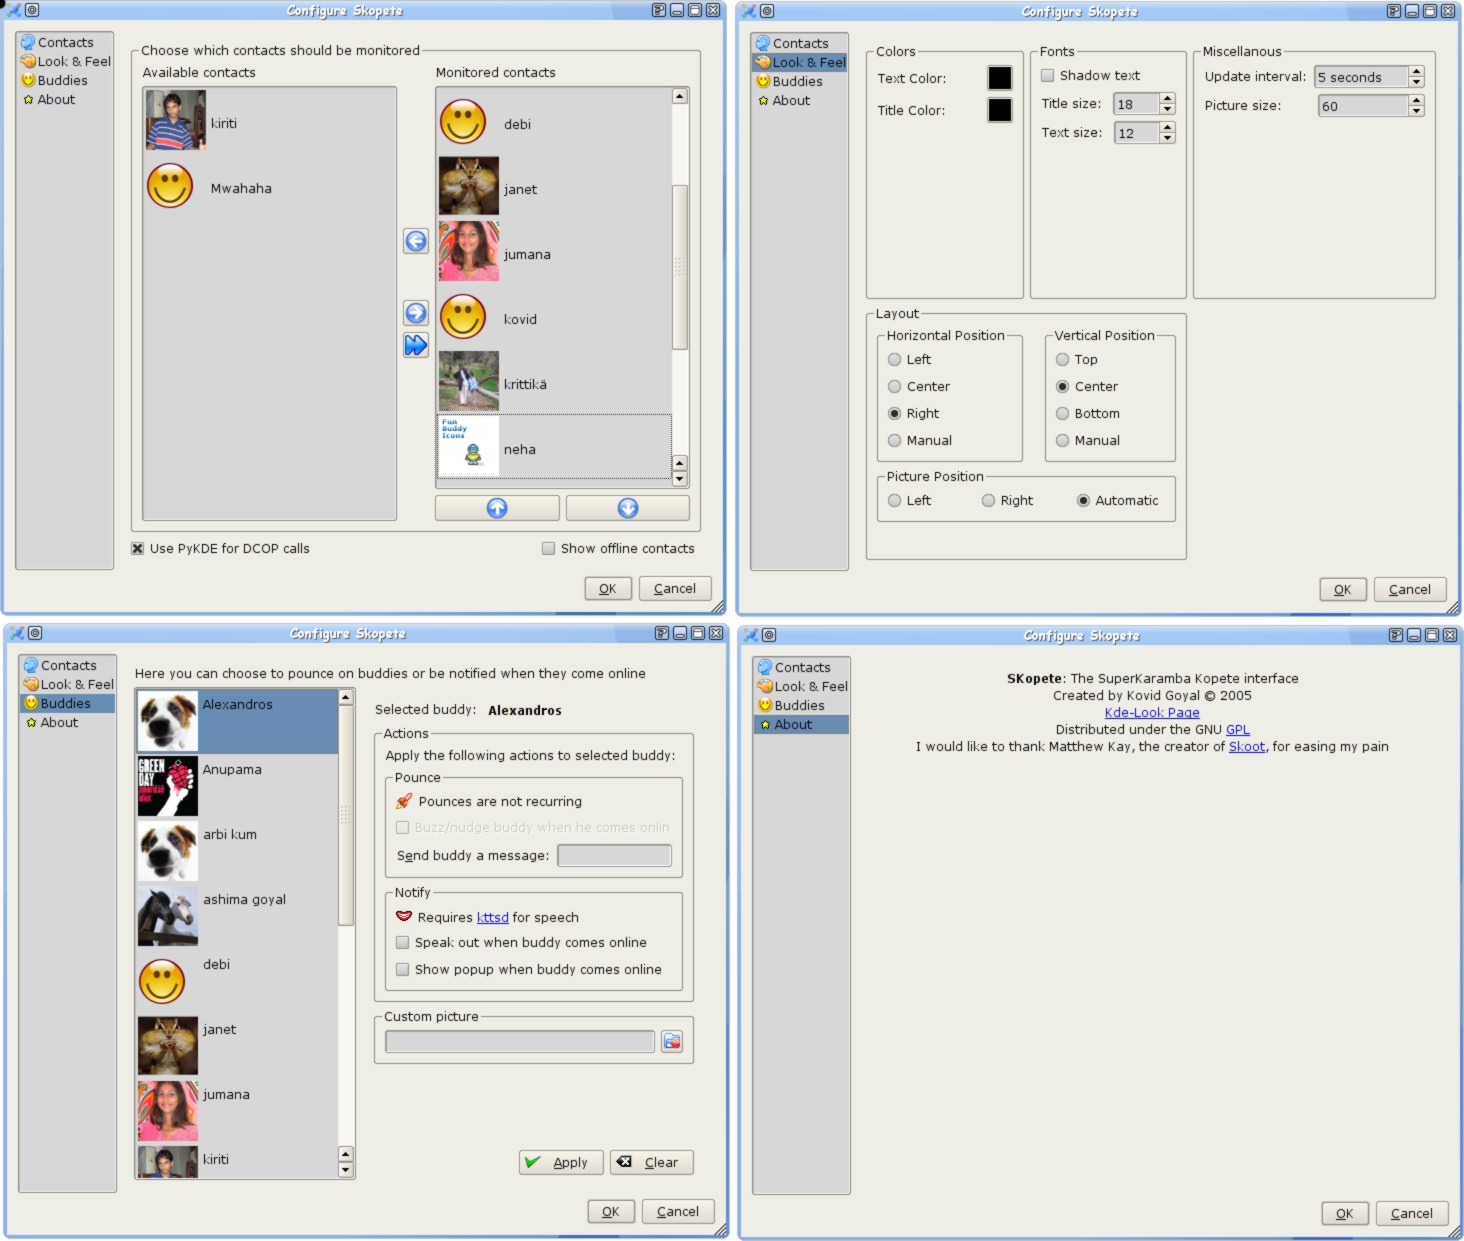Image resolution: width=1464 pixels, height=1241 pixels.
Task: Open Text Color swatch
Action: 1000,78
